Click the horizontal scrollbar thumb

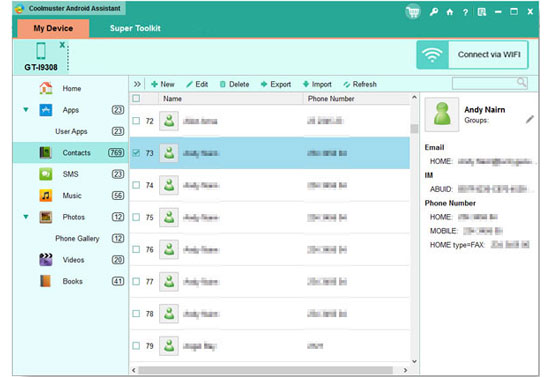266,370
